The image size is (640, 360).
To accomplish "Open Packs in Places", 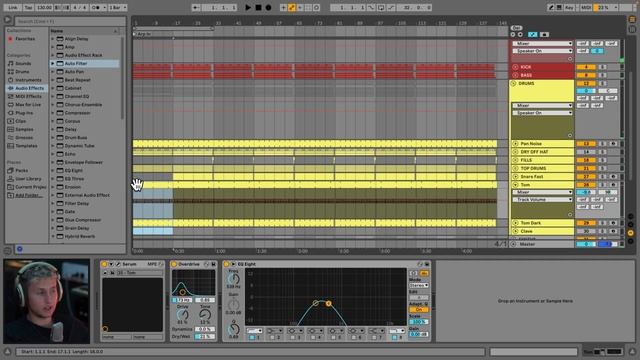I will click(22, 170).
